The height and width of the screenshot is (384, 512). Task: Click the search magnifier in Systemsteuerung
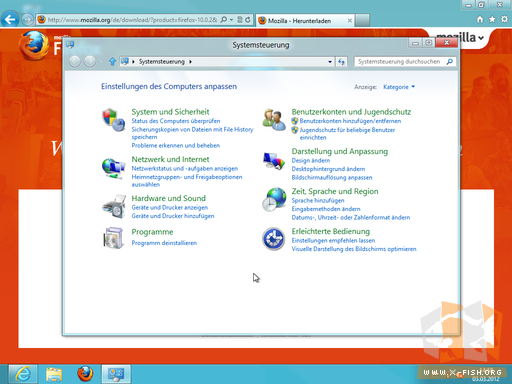(450, 62)
